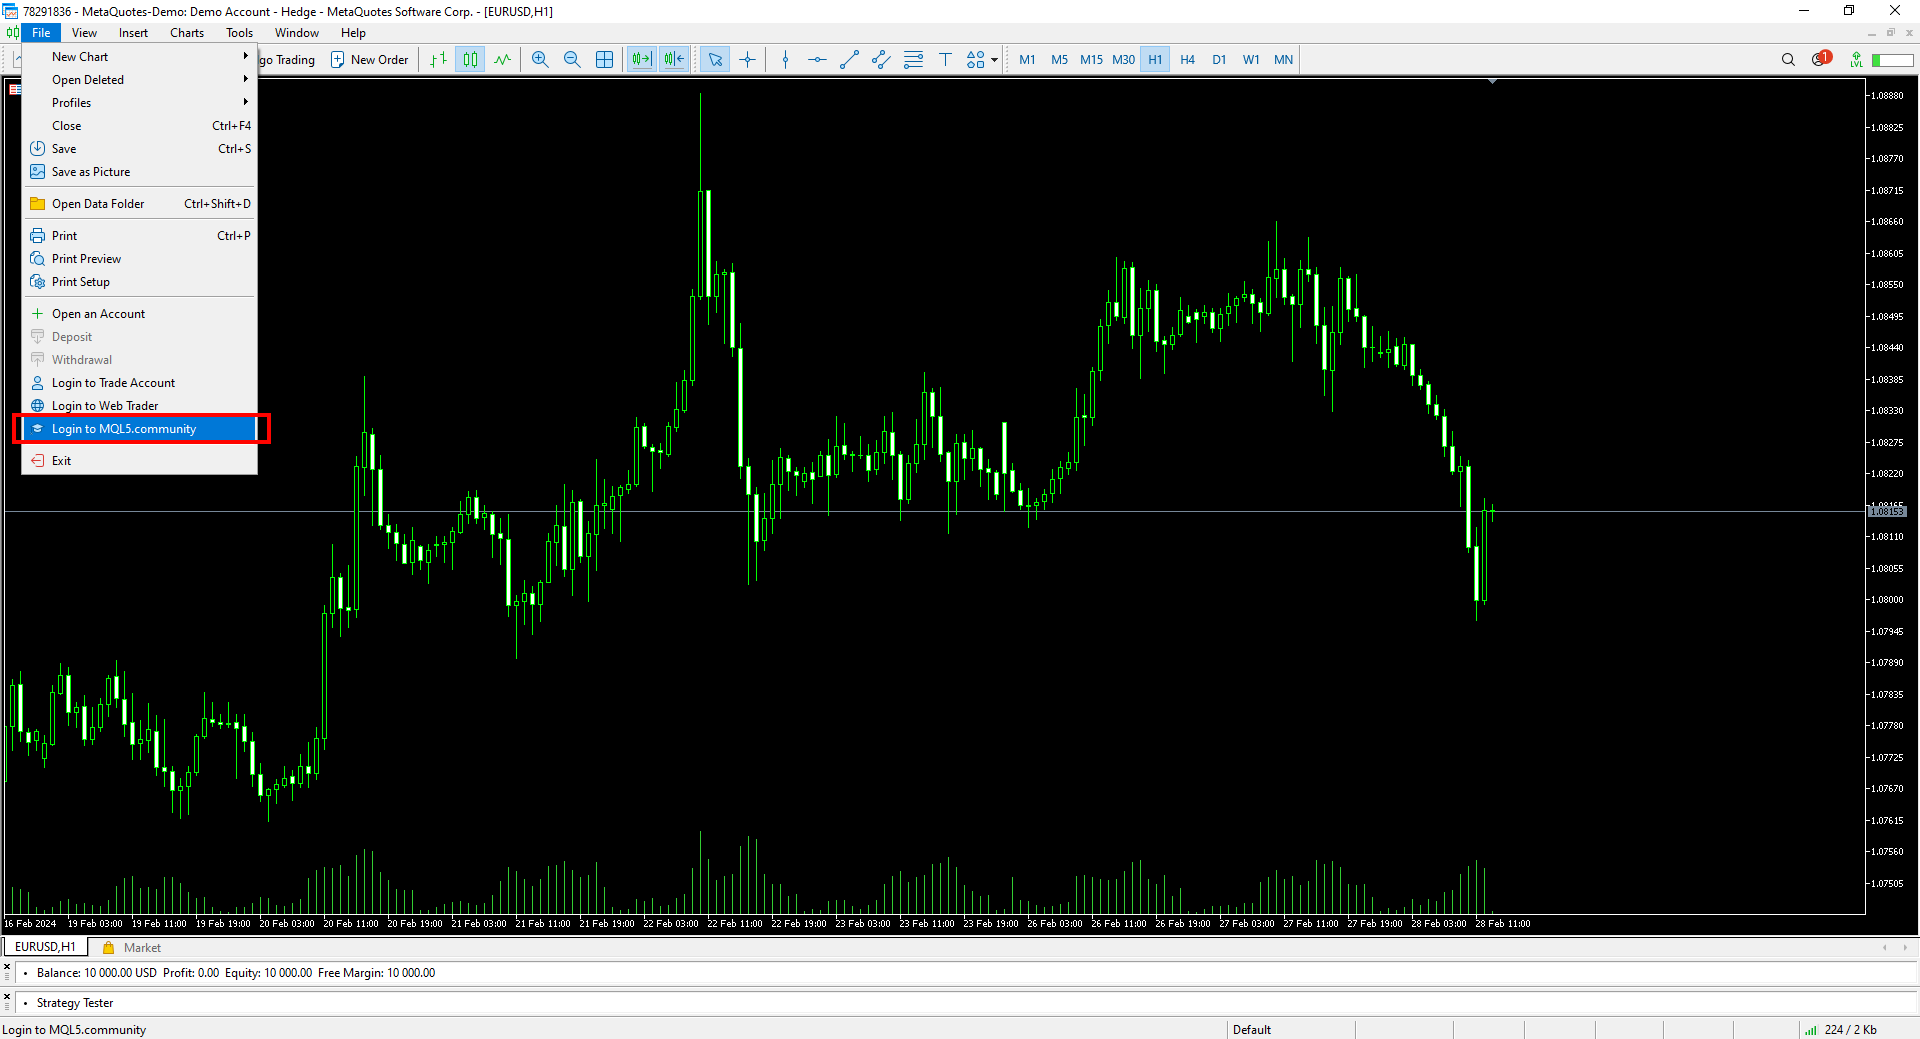
Task: Open the View menu
Action: click(85, 33)
